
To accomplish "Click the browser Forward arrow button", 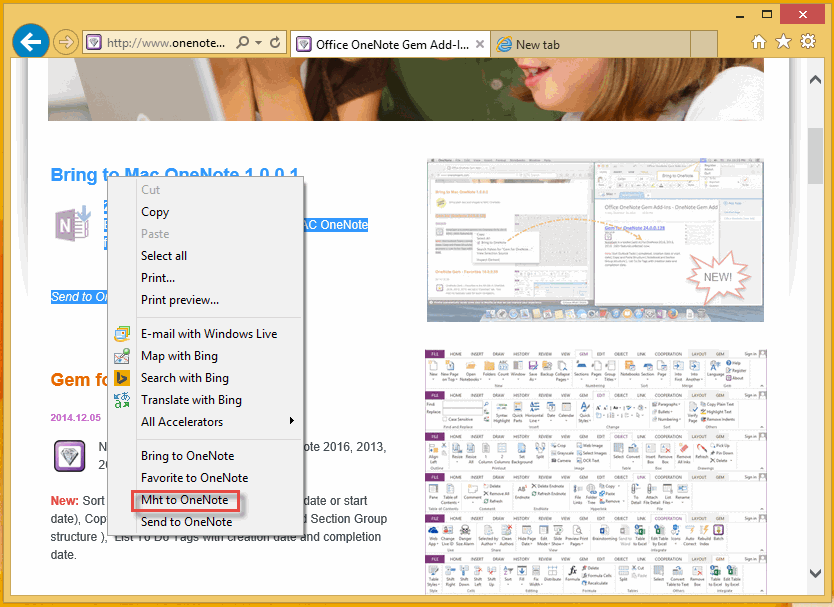I will 66,42.
